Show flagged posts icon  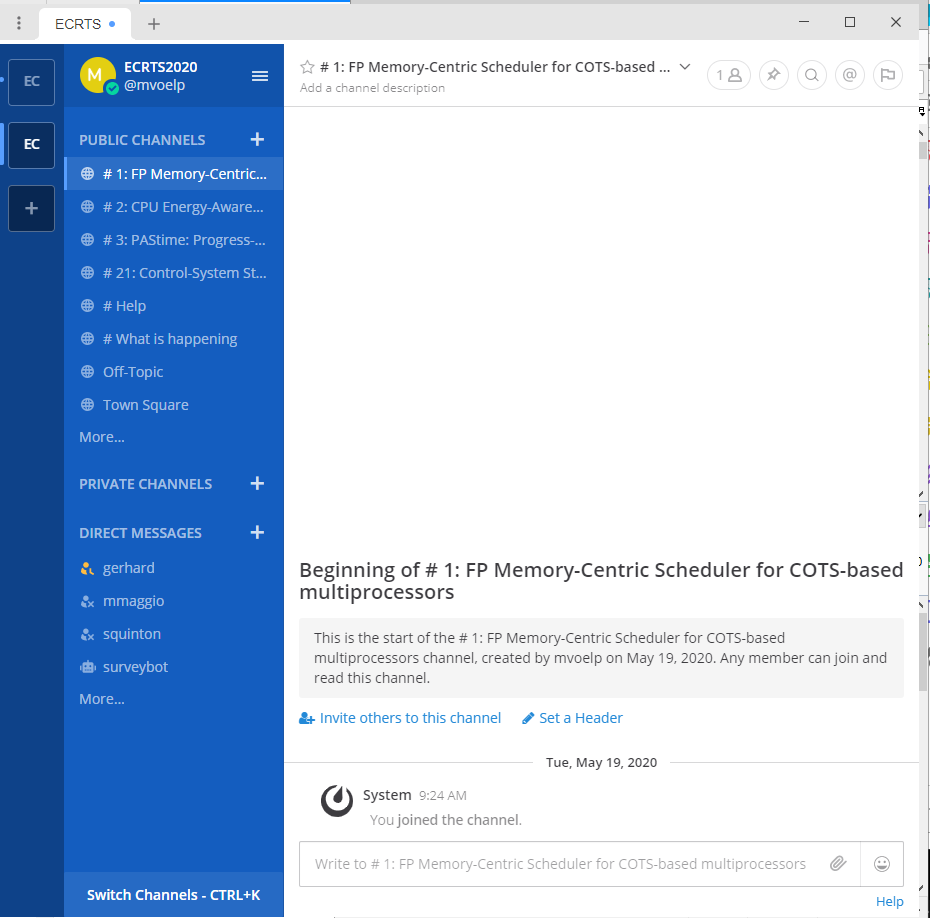887,75
